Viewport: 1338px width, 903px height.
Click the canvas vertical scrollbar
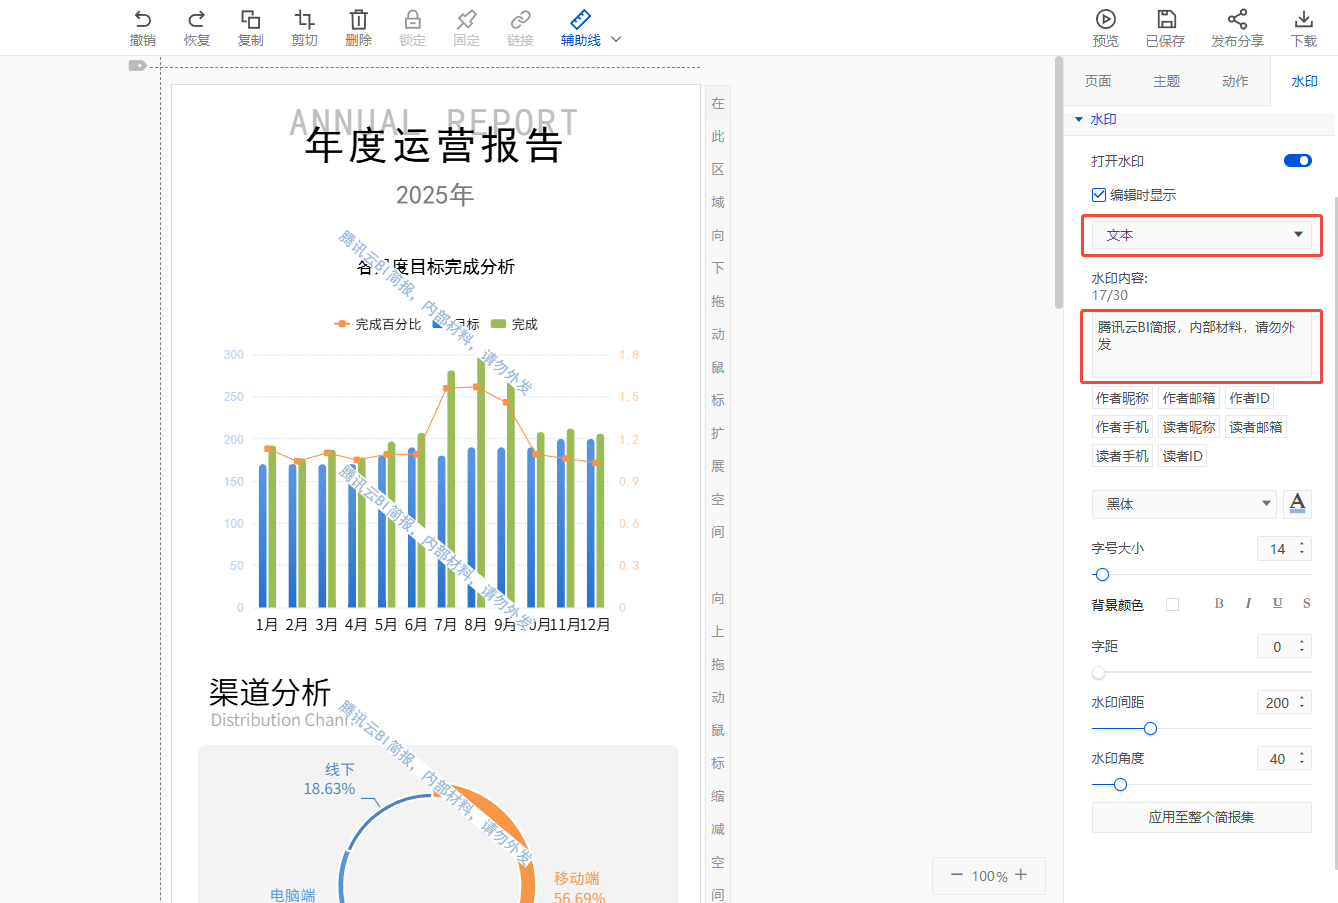(1058, 183)
